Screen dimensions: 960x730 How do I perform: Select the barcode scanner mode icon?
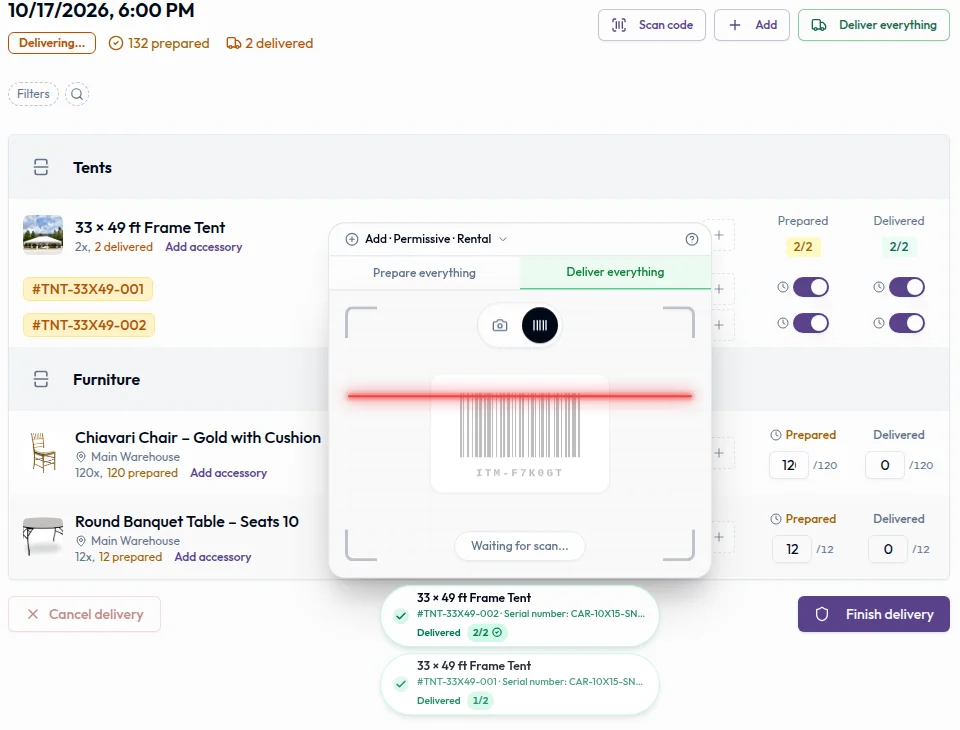pyautogui.click(x=539, y=325)
